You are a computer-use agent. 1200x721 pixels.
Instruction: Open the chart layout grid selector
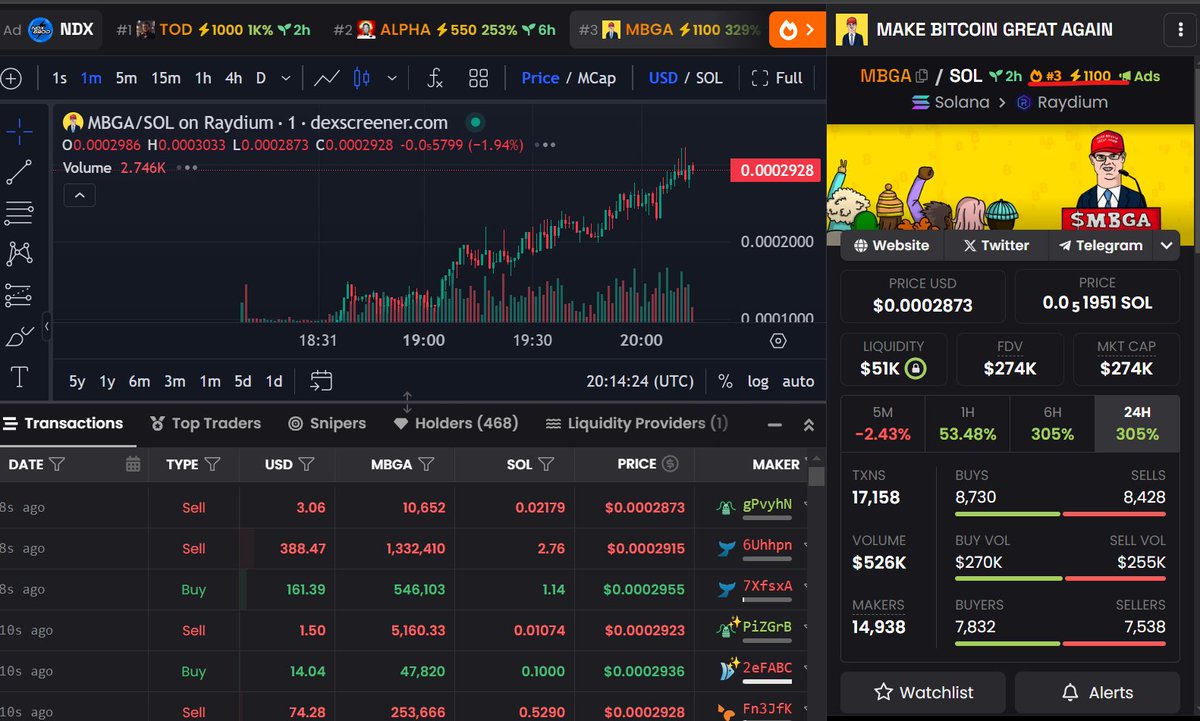pyautogui.click(x=479, y=78)
